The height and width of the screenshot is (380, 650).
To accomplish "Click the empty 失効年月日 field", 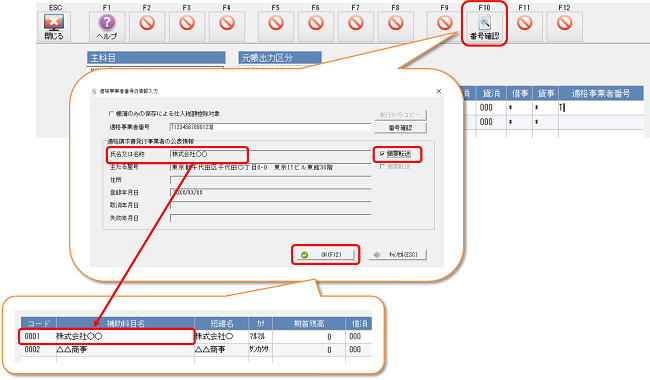I will pyautogui.click(x=270, y=218).
